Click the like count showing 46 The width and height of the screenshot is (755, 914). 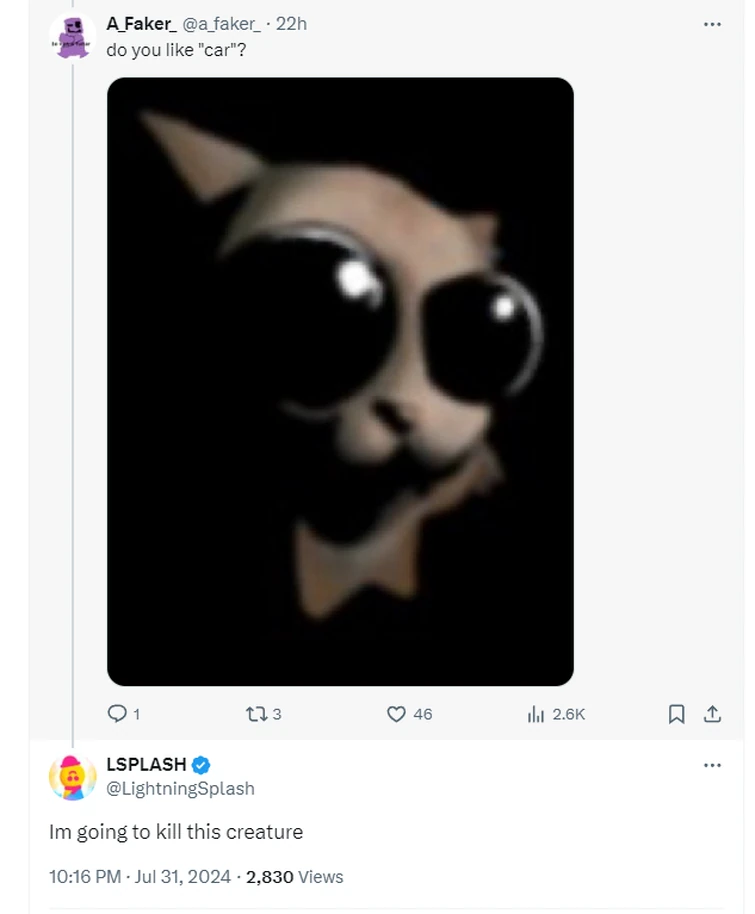[422, 715]
